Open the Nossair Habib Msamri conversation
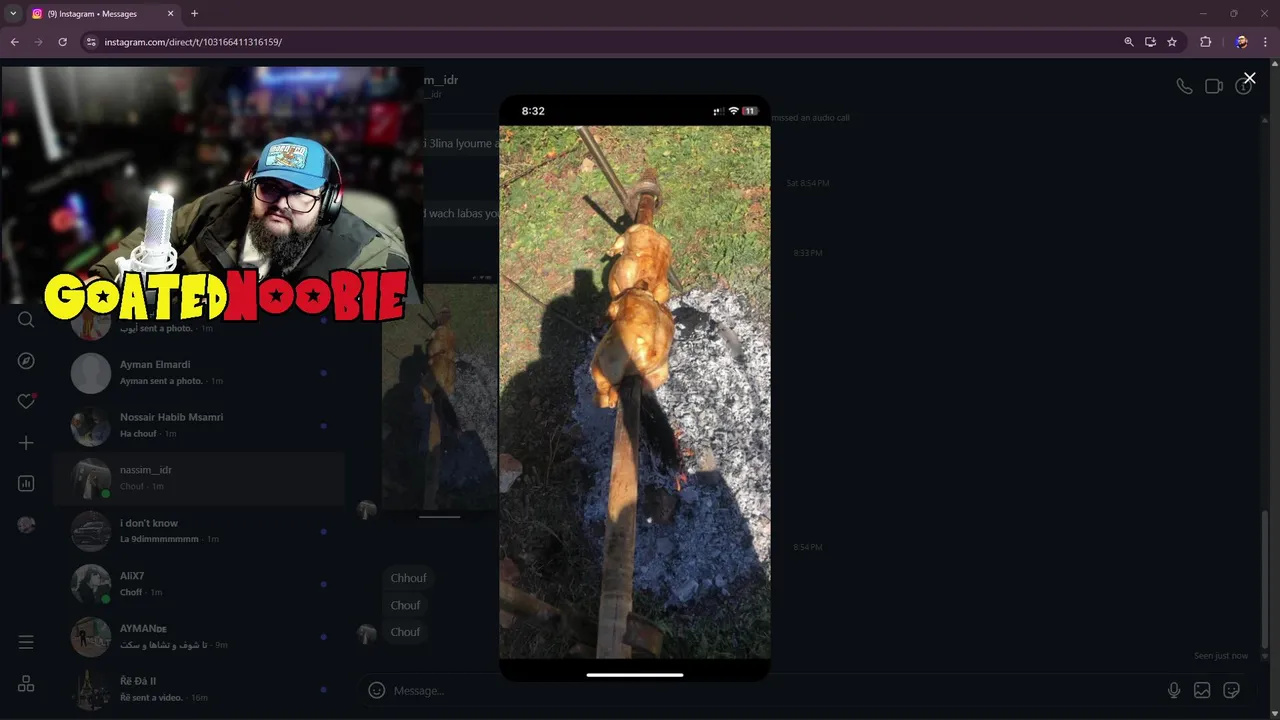This screenshot has height=720, width=1280. click(x=198, y=426)
